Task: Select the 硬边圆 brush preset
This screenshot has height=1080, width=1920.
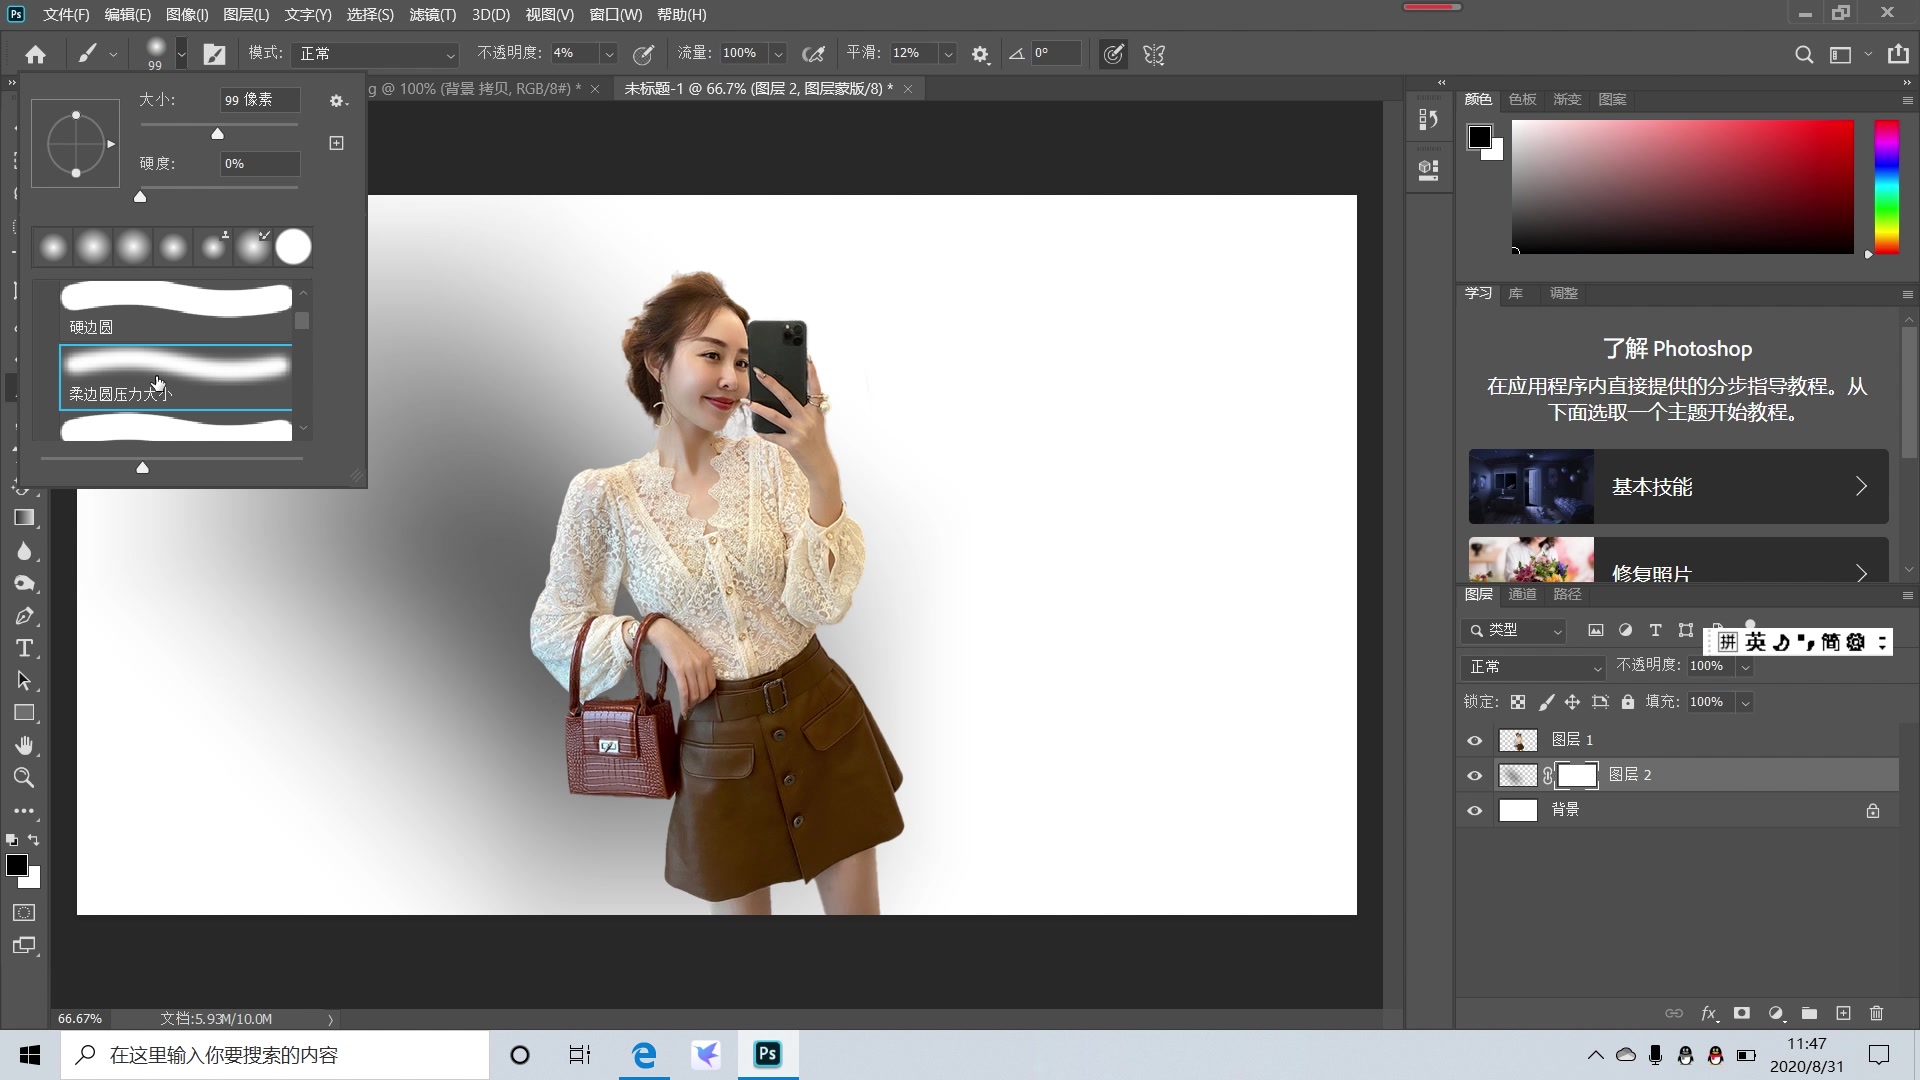Action: 176,308
